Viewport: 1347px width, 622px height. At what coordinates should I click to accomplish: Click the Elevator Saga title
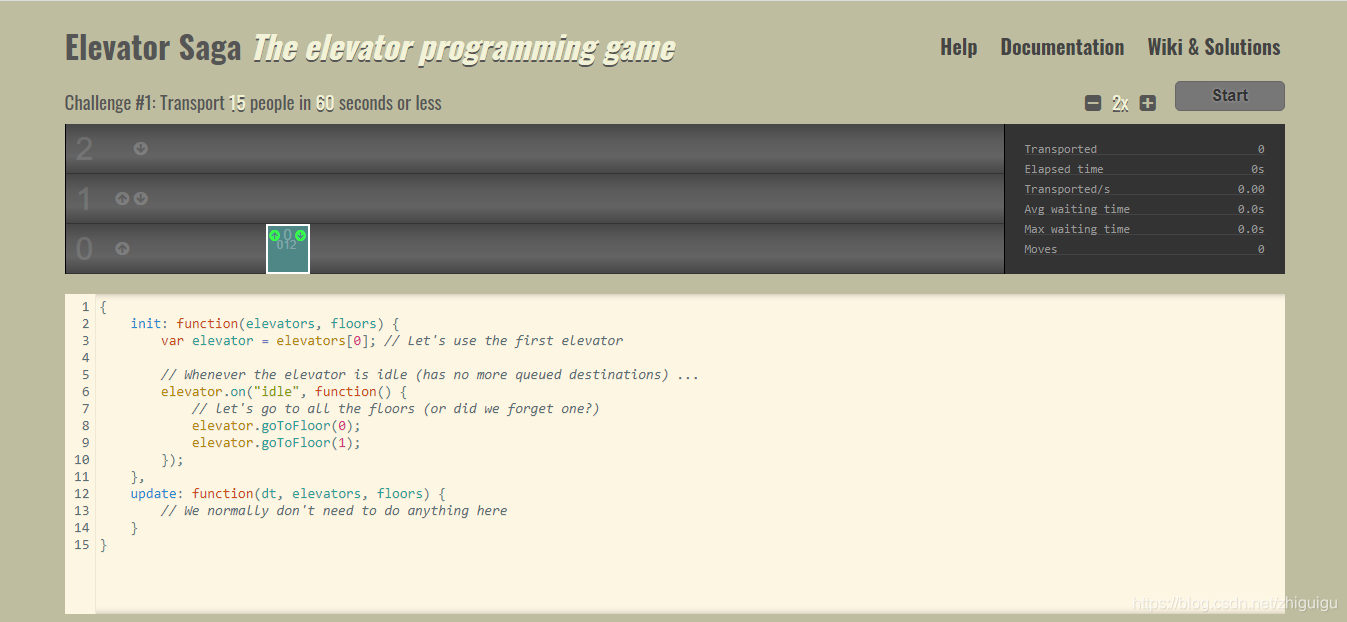pyautogui.click(x=153, y=48)
